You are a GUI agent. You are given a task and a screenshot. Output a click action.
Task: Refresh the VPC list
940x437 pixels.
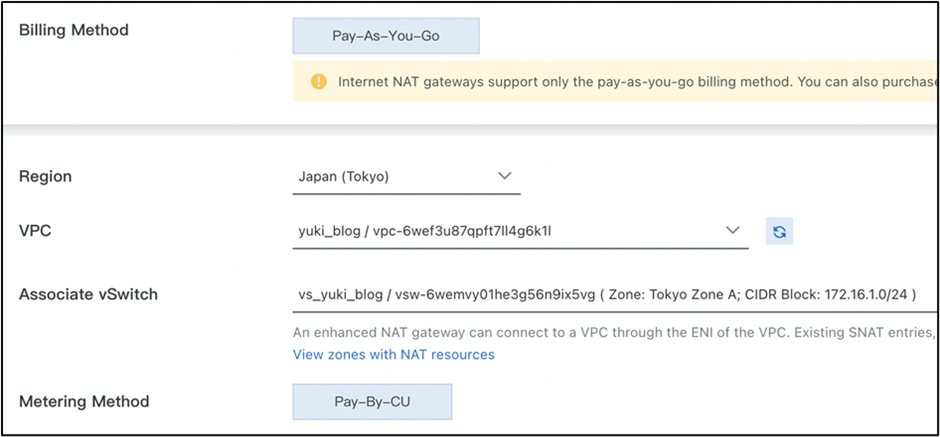(x=779, y=232)
